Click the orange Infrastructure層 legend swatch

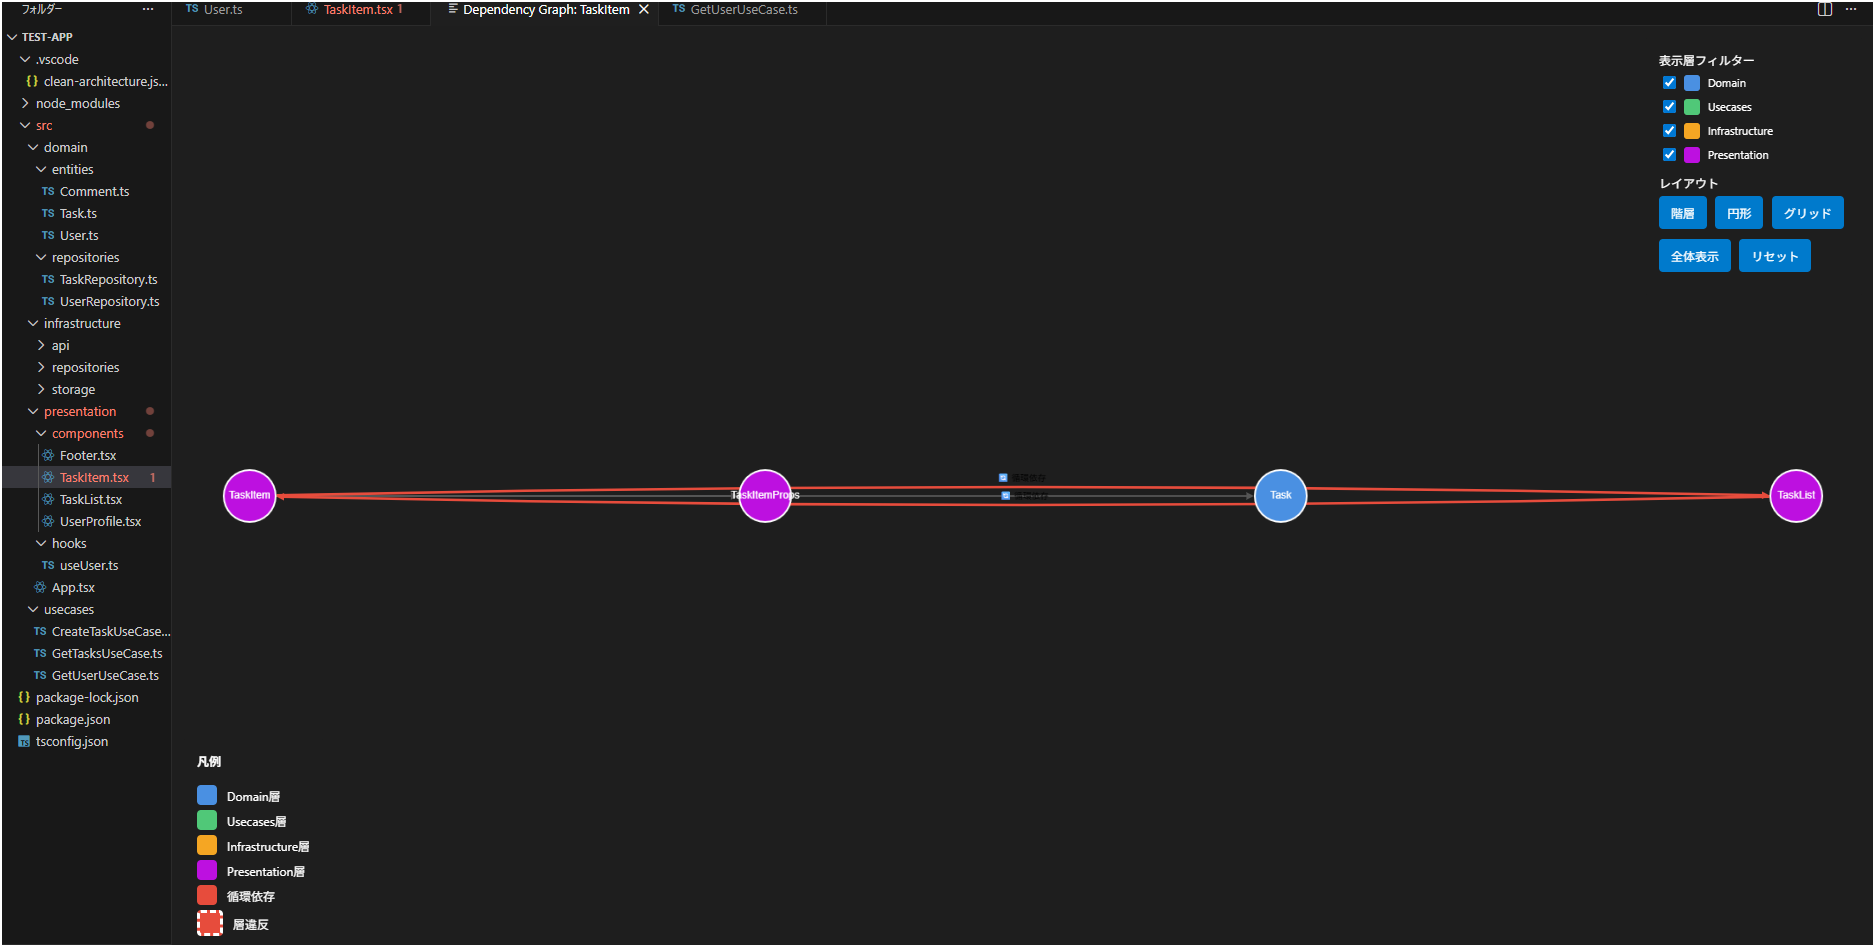point(207,845)
